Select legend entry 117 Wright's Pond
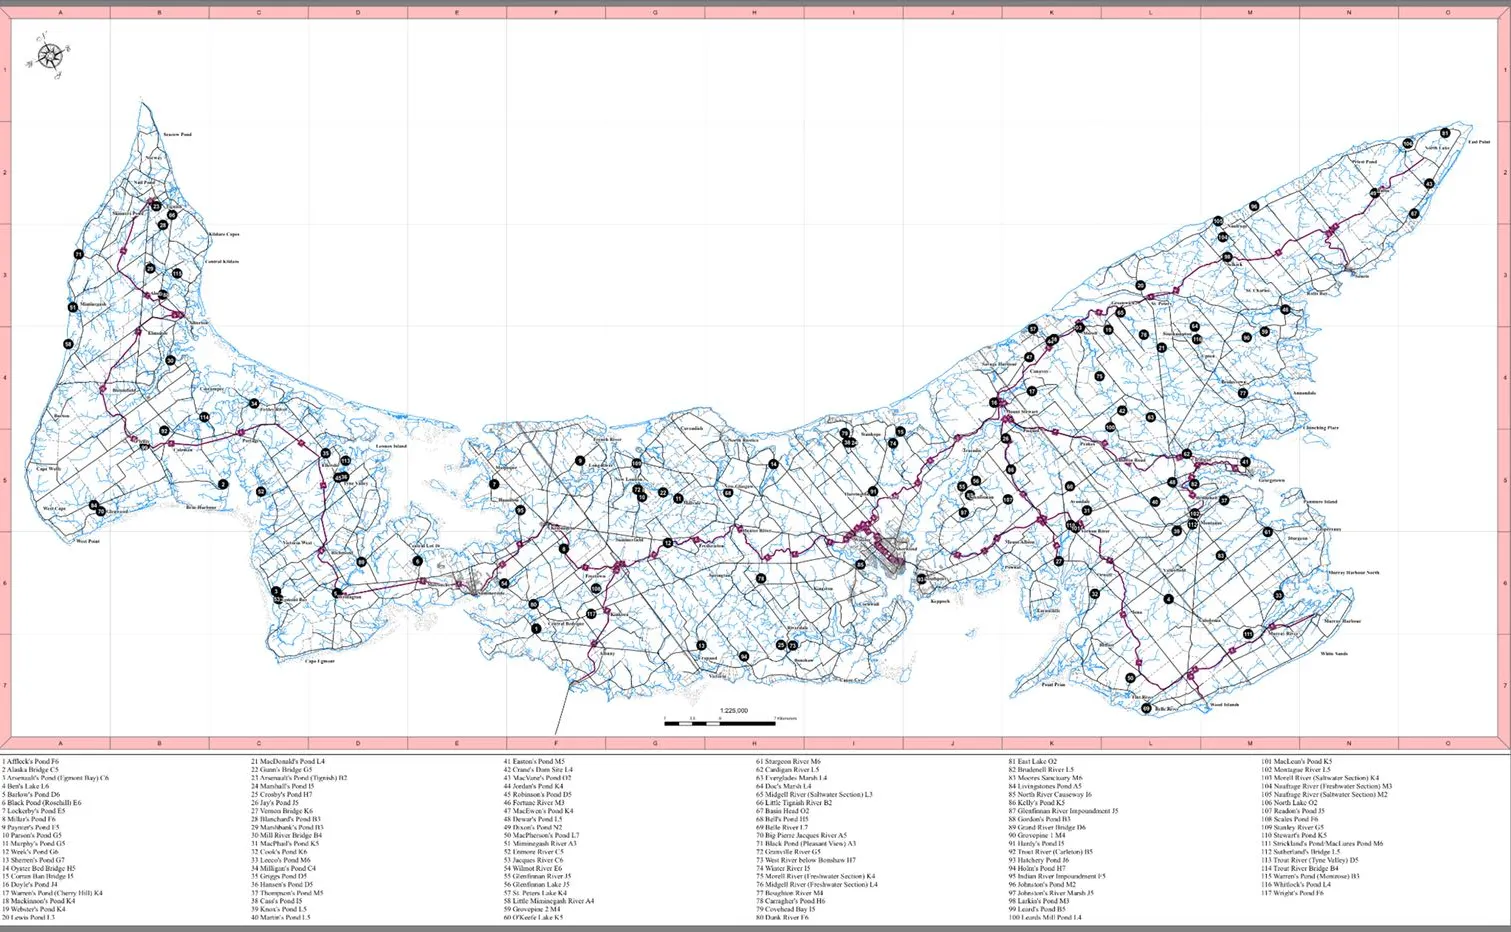This screenshot has height=932, width=1511. [1292, 893]
